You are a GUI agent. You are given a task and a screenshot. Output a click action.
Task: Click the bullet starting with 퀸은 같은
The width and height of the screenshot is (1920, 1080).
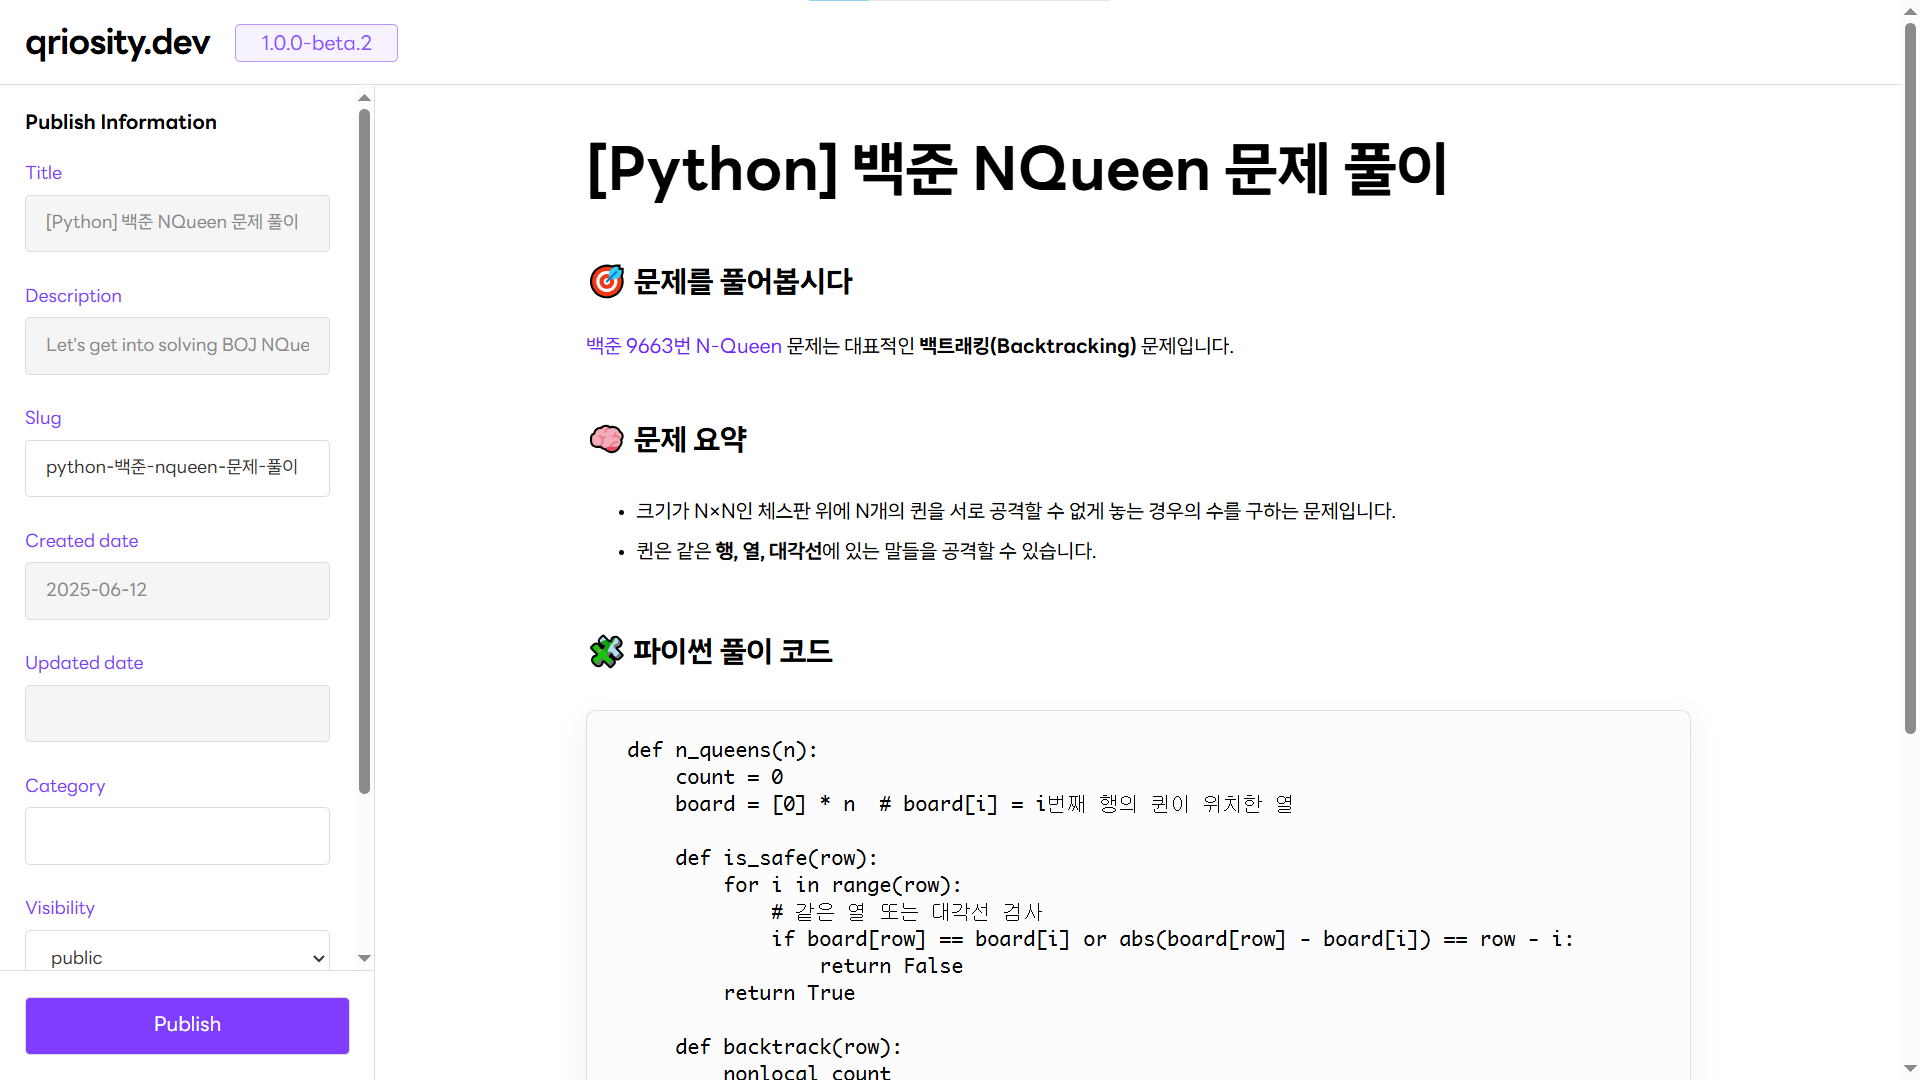pyautogui.click(x=866, y=551)
